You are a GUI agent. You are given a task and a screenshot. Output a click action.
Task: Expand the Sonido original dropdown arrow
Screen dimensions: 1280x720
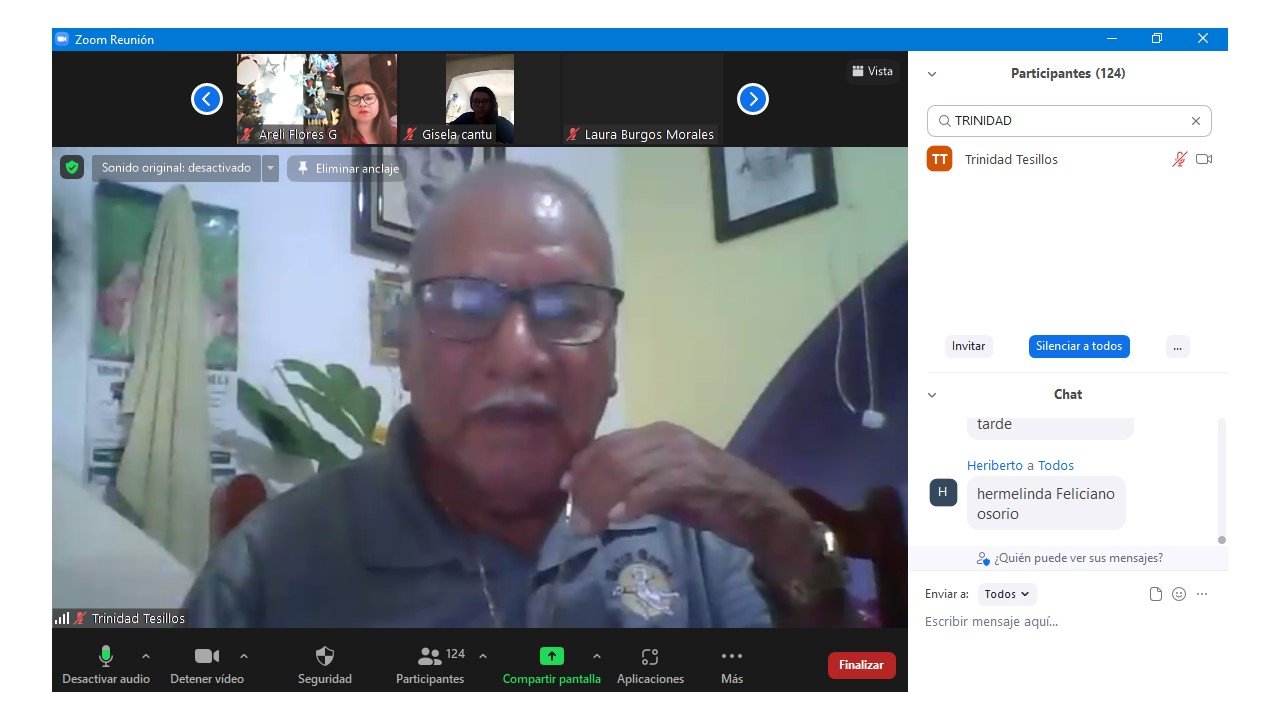point(270,168)
